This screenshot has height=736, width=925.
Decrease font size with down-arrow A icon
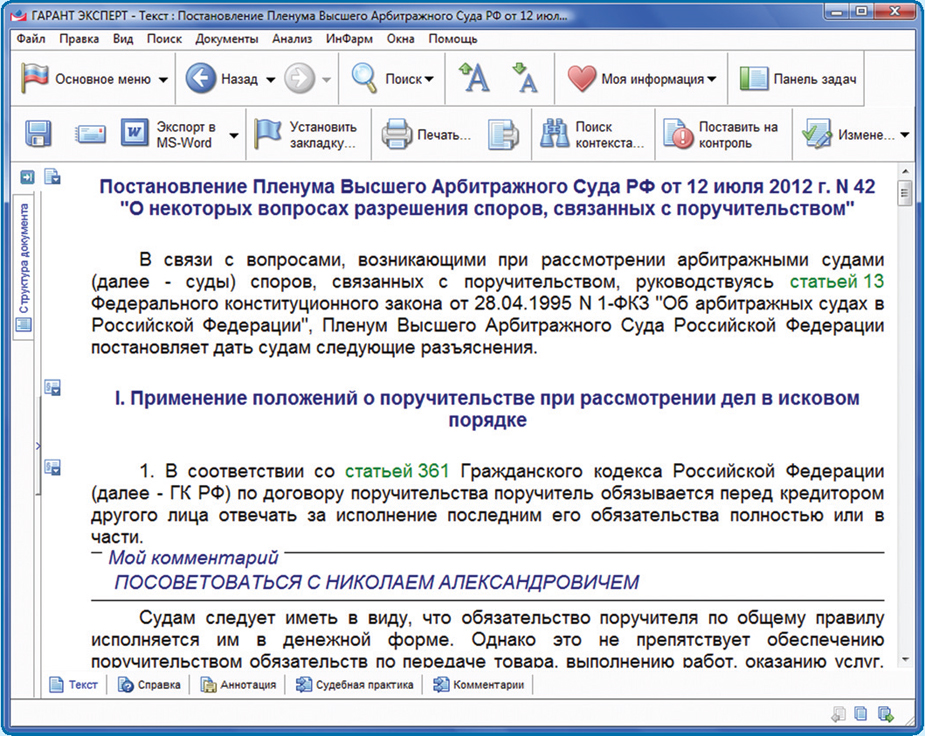(x=524, y=79)
